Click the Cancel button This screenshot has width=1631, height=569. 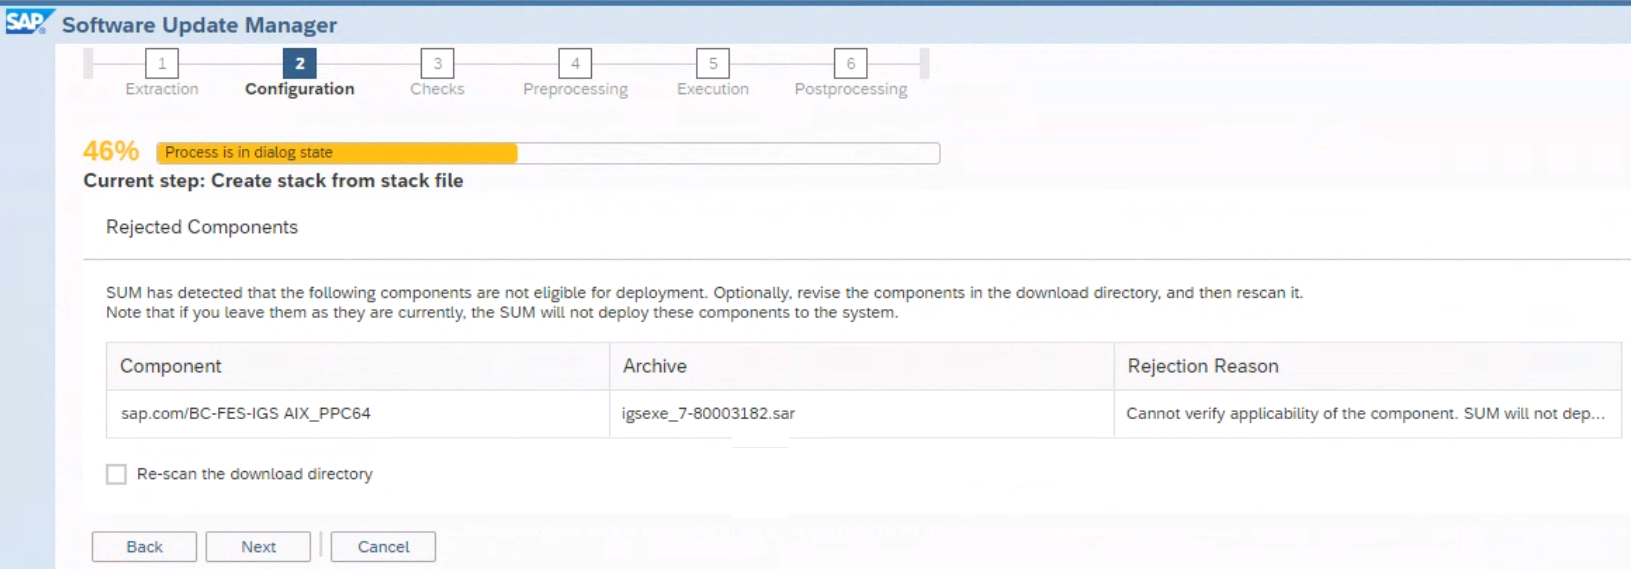(383, 547)
